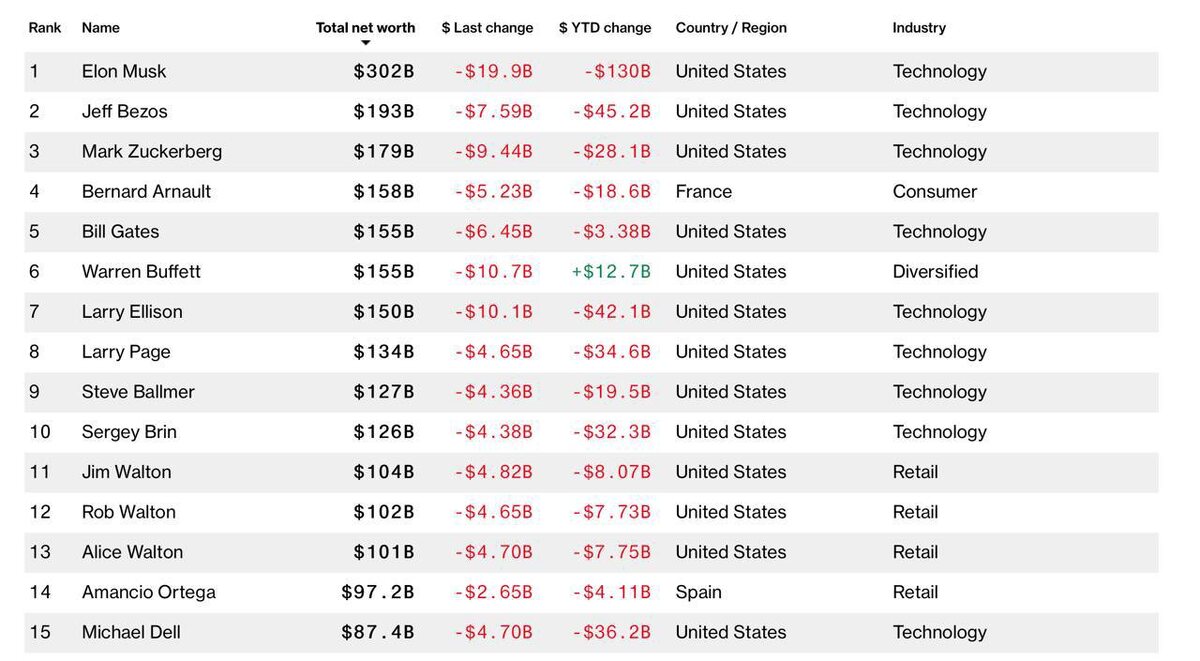Open Larry Ellison's profile
Image resolution: width=1200 pixels, height=661 pixels.
132,312
